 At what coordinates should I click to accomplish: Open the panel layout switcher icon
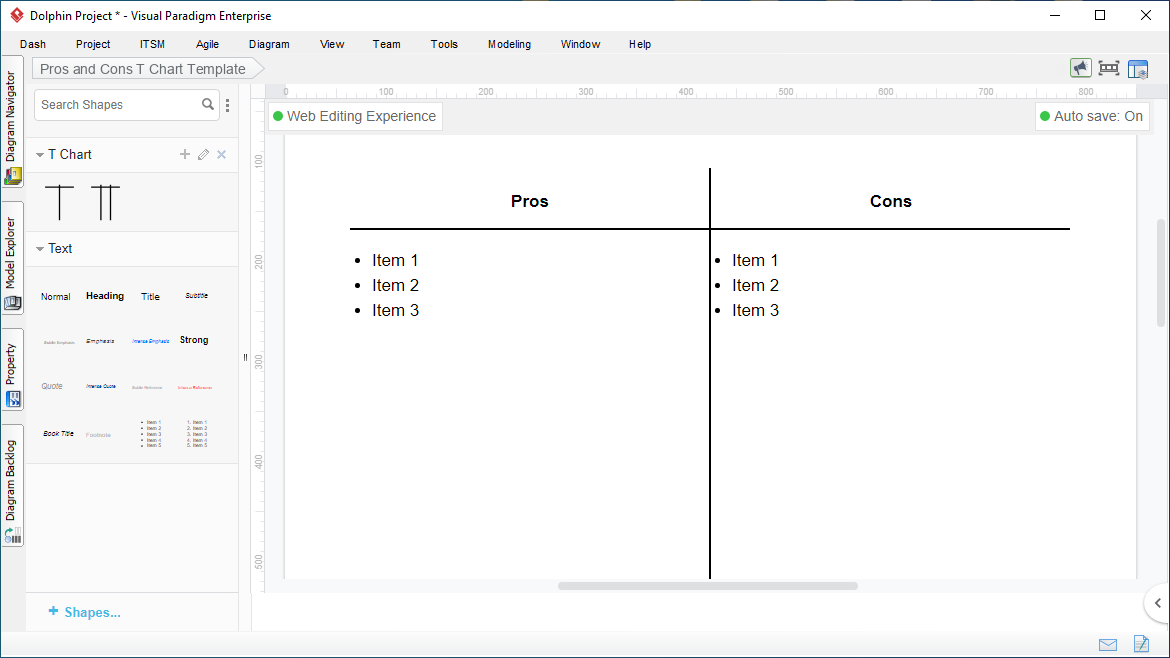pyautogui.click(x=1138, y=69)
